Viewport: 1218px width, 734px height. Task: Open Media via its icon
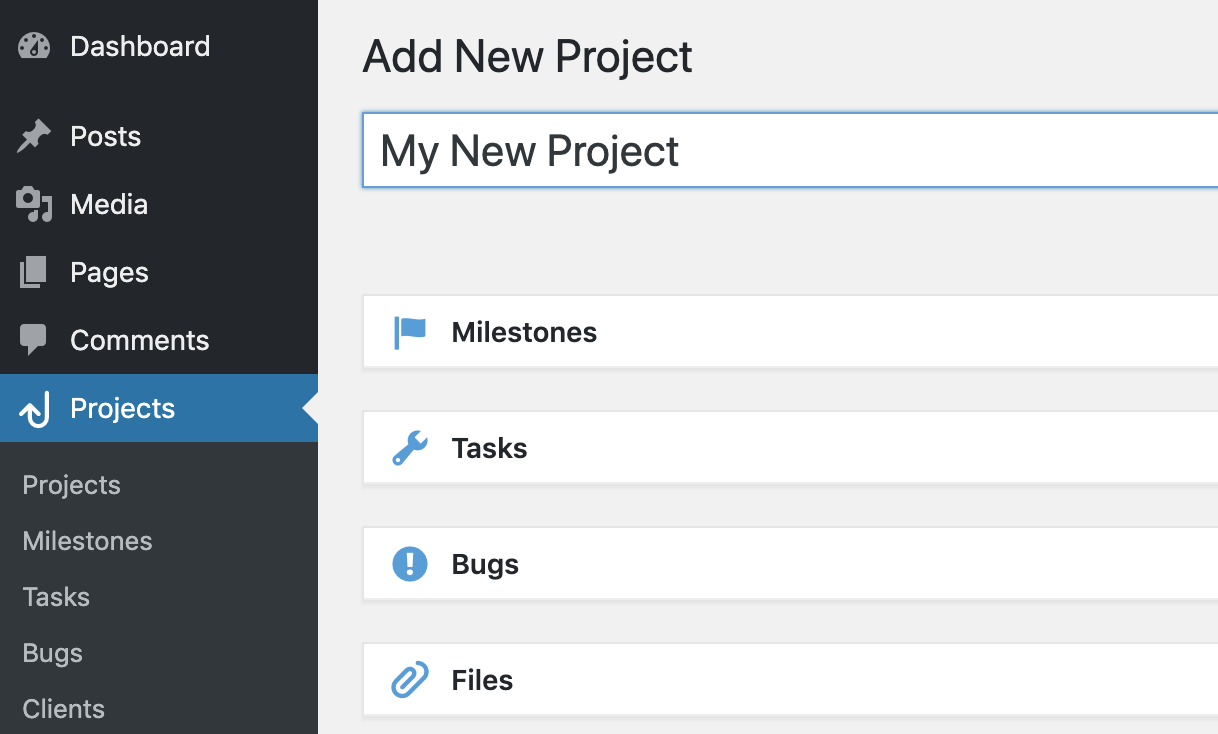tap(34, 204)
